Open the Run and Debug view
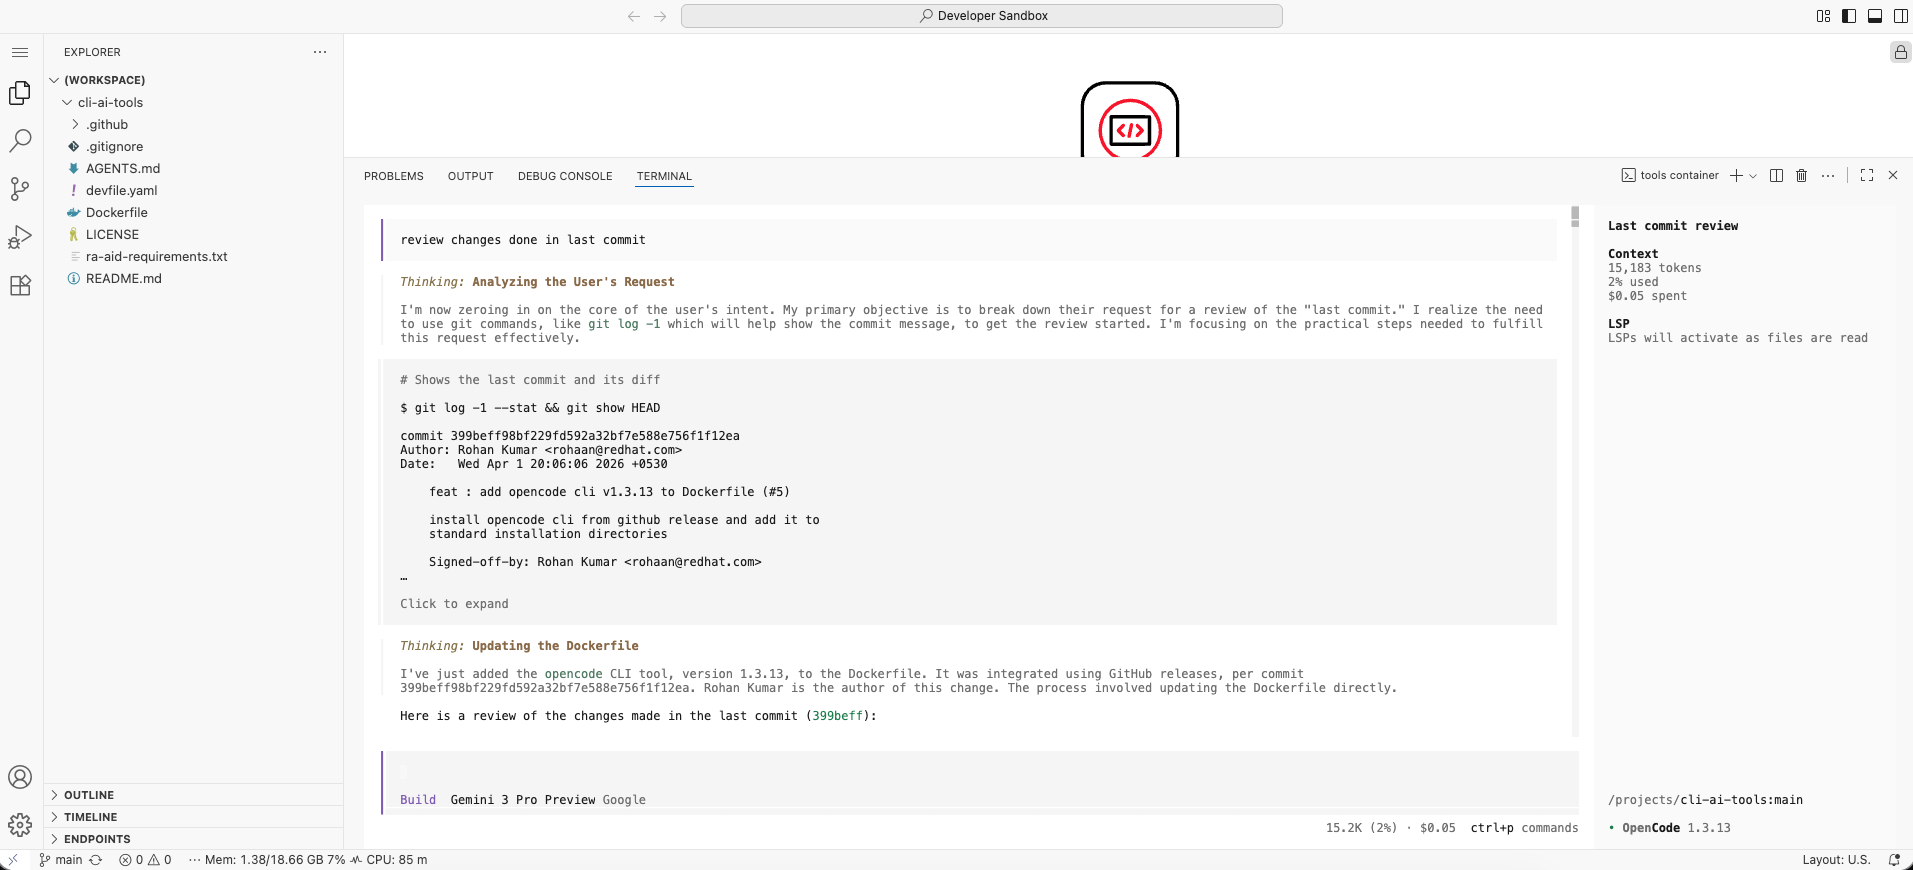The height and width of the screenshot is (870, 1913). (20, 237)
